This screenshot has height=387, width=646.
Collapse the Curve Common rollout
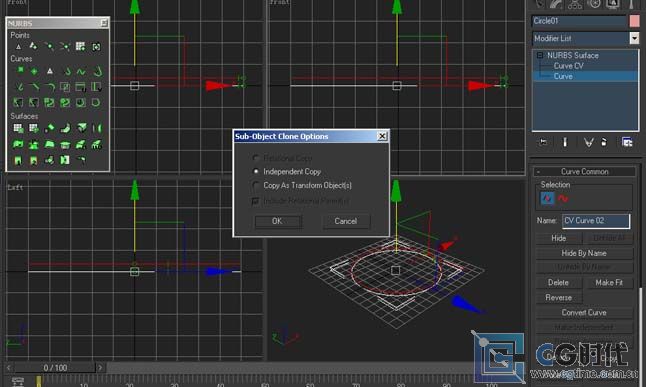click(584, 171)
